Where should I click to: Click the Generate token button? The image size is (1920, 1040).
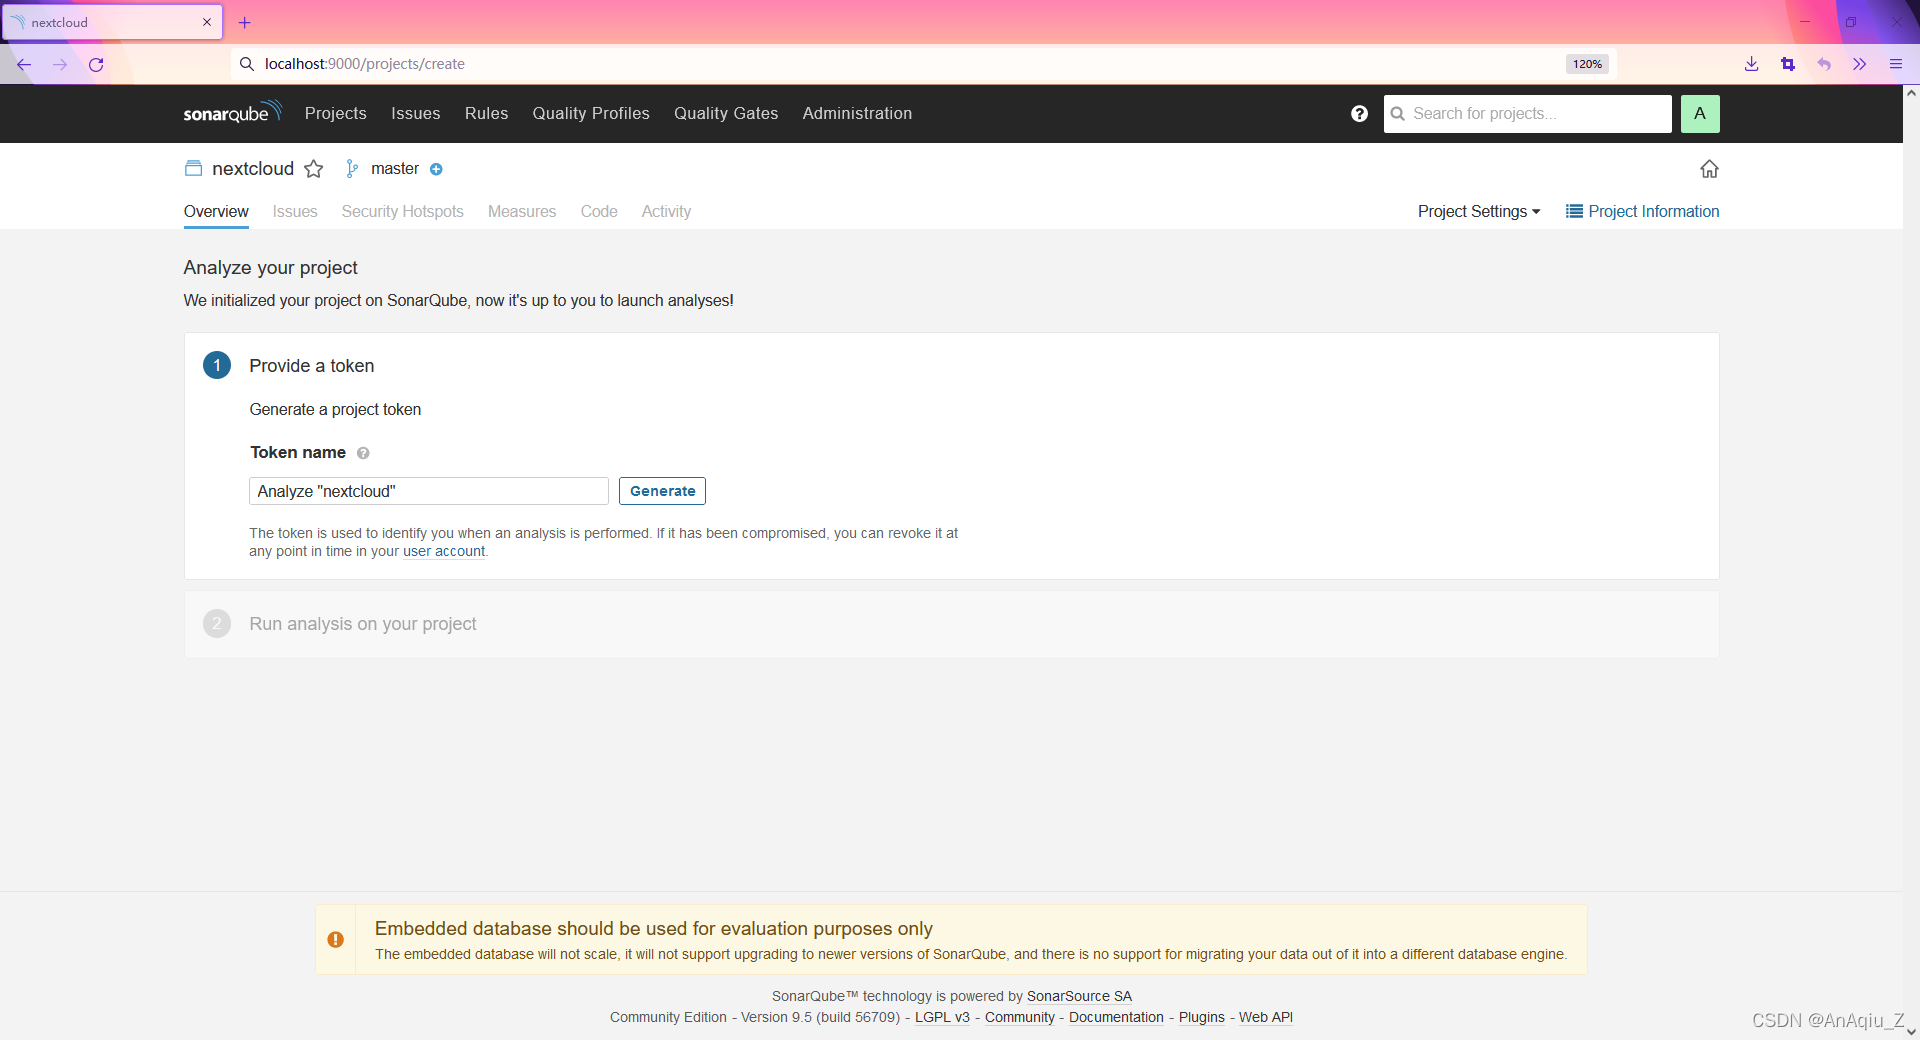pyautogui.click(x=662, y=491)
